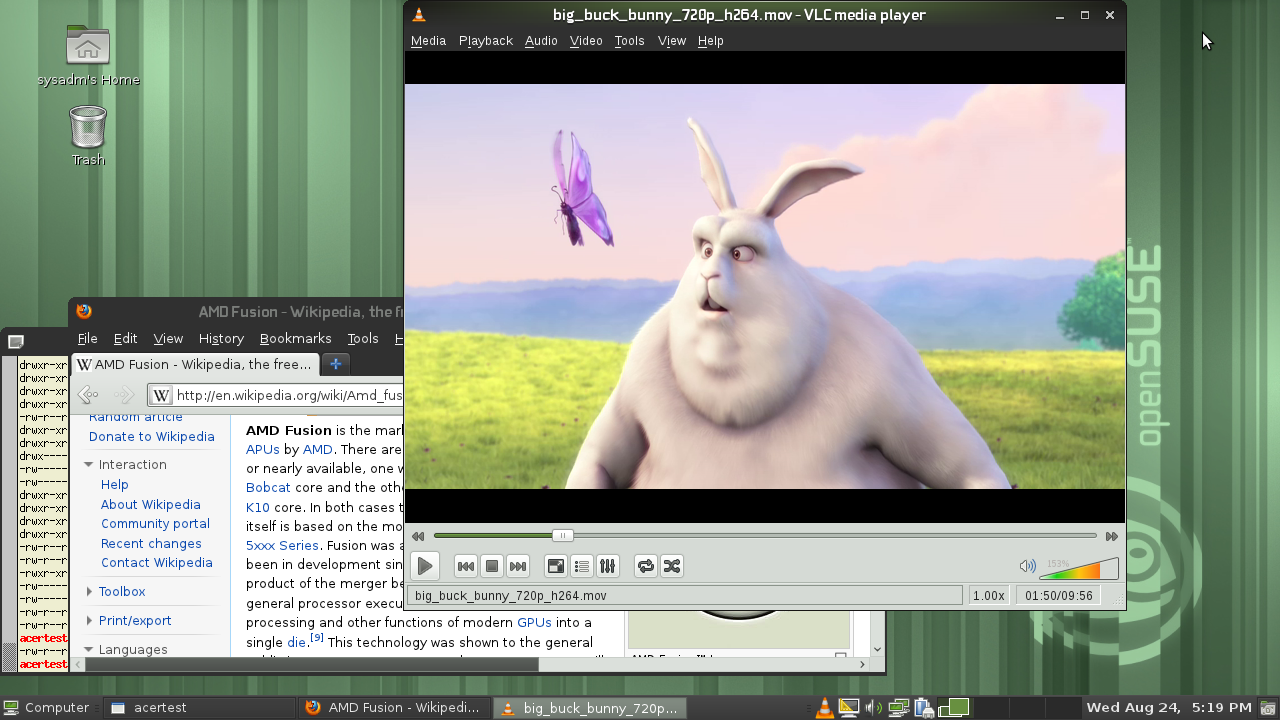Click the VLC cone icon in the system tray
Screen dimensions: 1280x720
823,707
